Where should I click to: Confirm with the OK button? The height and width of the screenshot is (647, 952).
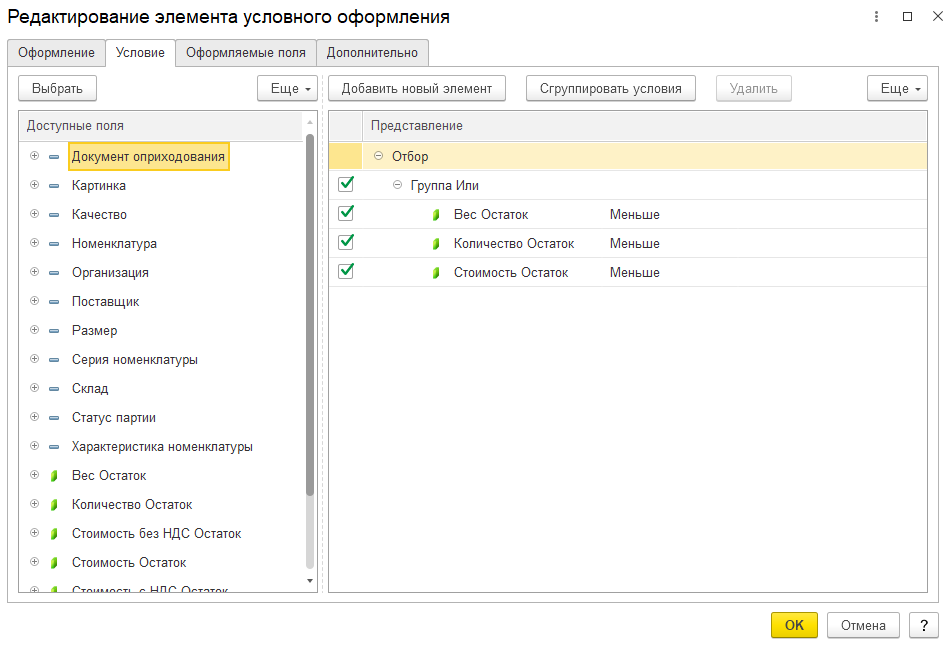(794, 625)
